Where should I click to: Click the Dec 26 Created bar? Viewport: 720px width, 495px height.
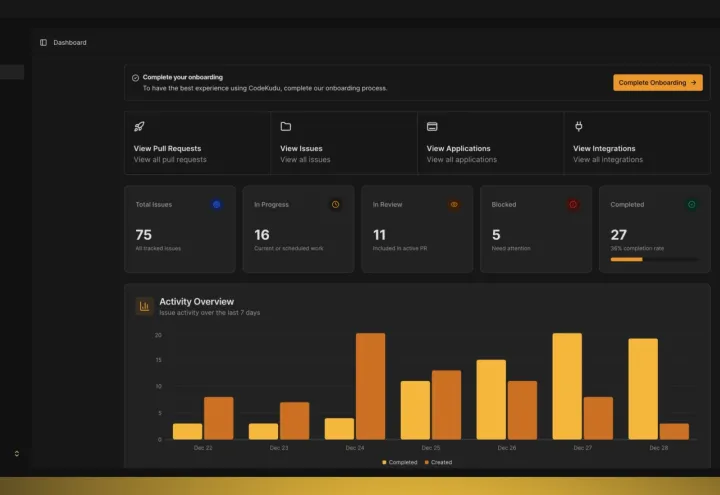pyautogui.click(x=522, y=410)
